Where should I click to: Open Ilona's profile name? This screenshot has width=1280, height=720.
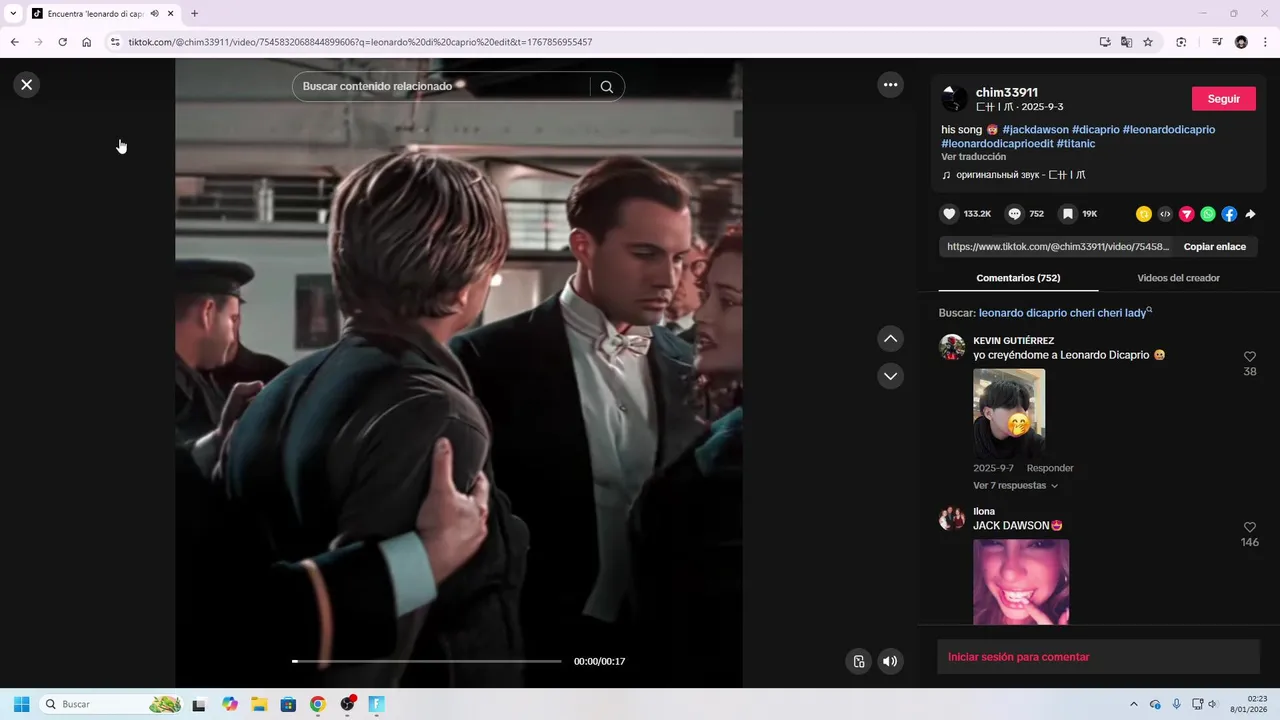pos(984,512)
